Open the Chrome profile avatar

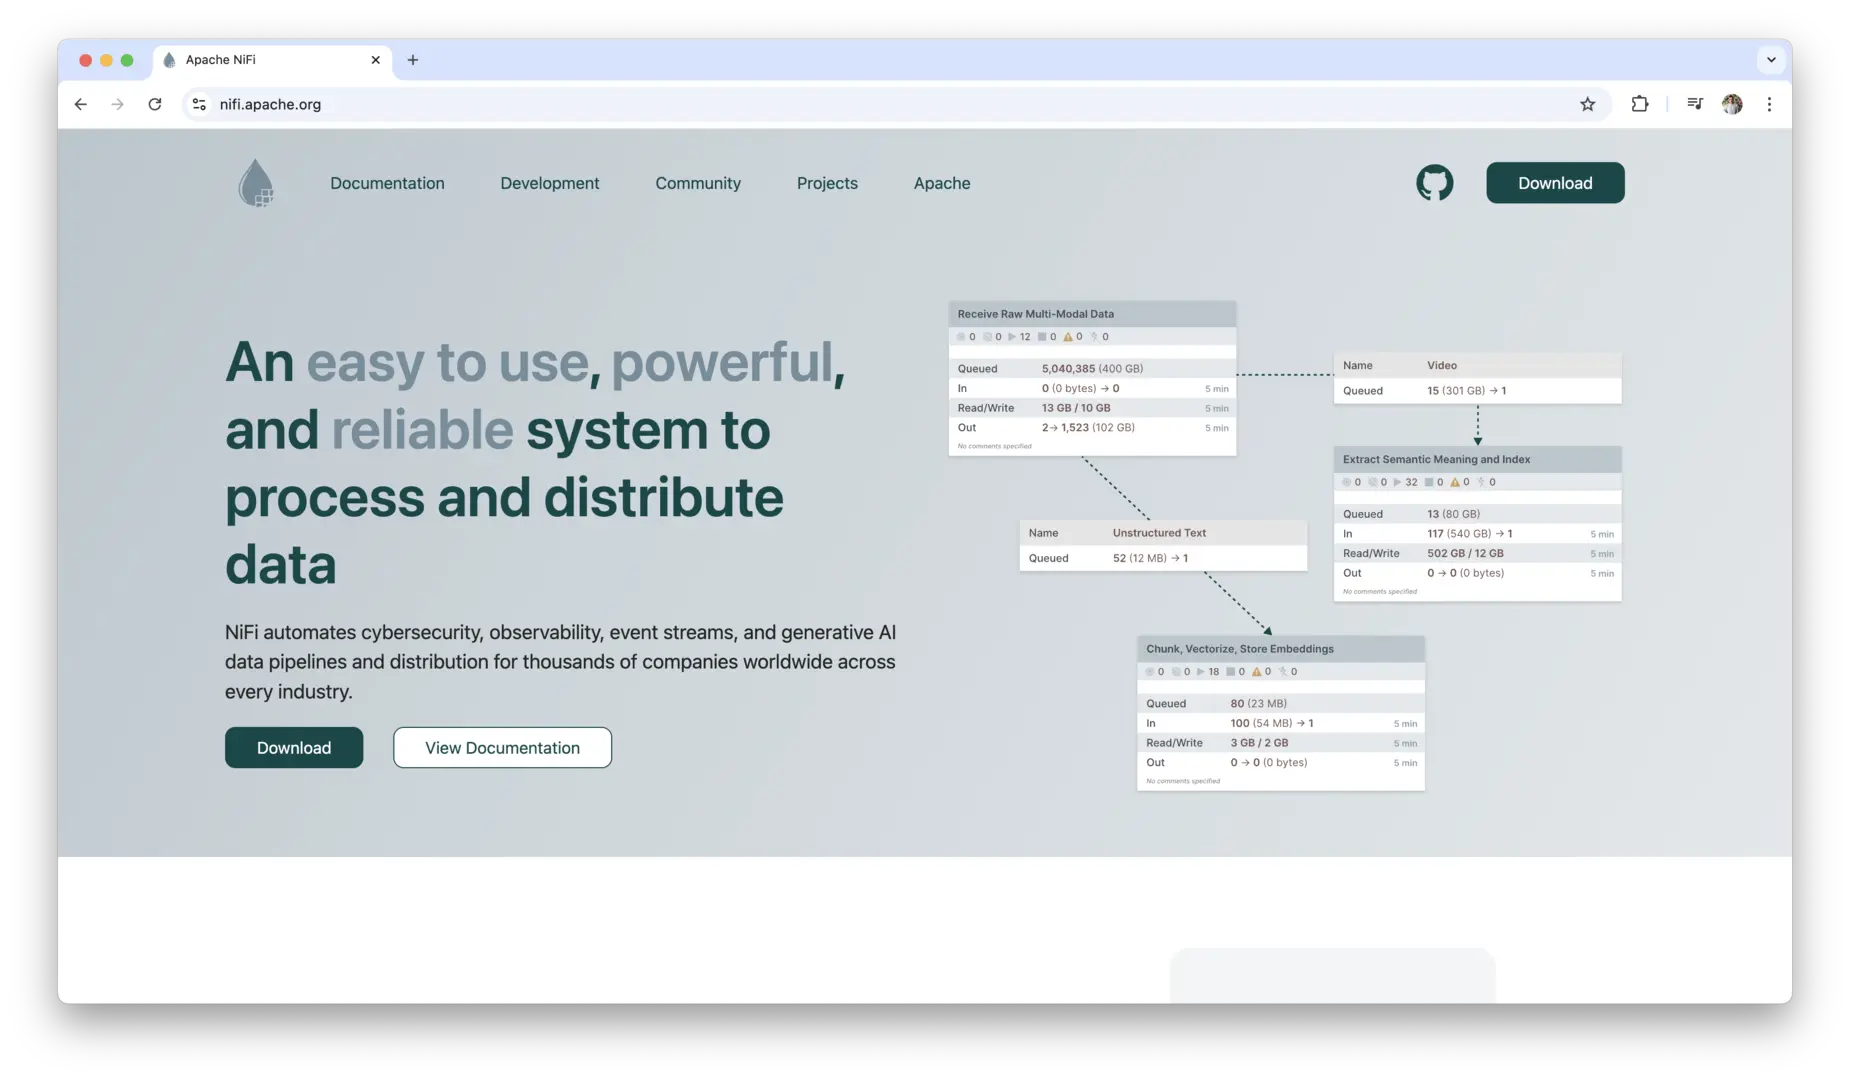pyautogui.click(x=1732, y=104)
